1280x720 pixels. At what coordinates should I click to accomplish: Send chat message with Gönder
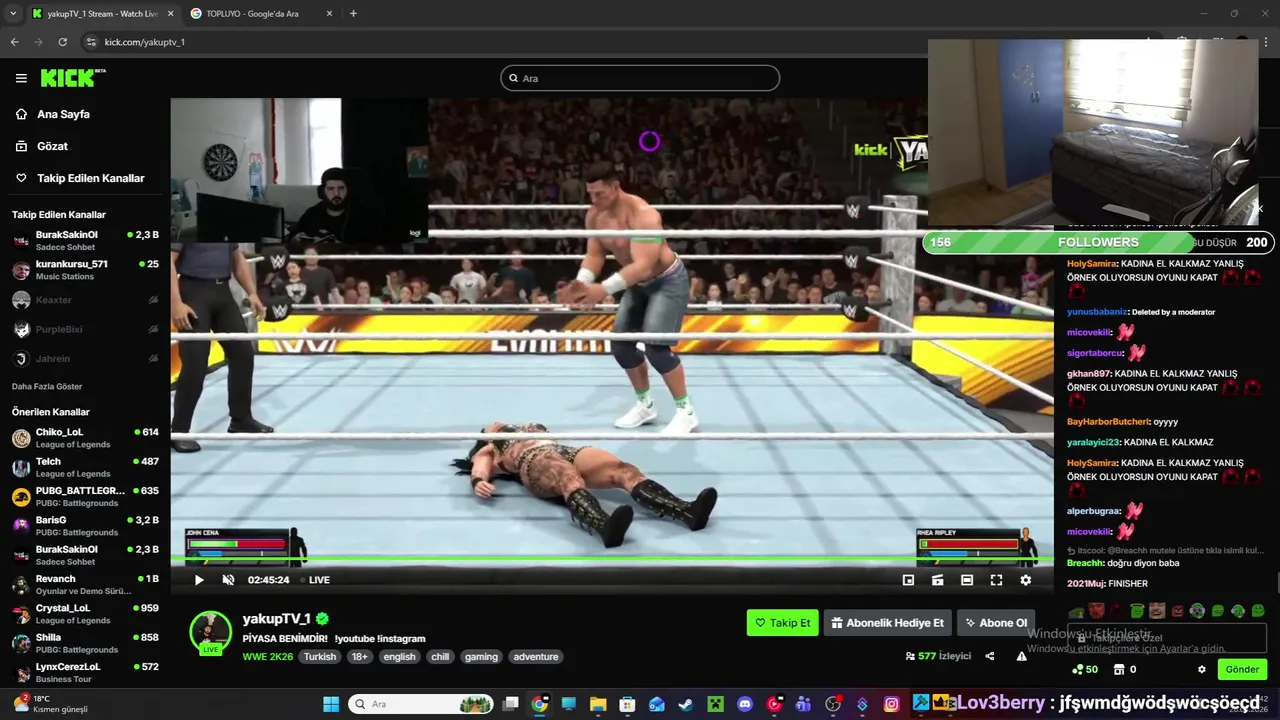point(1242,669)
